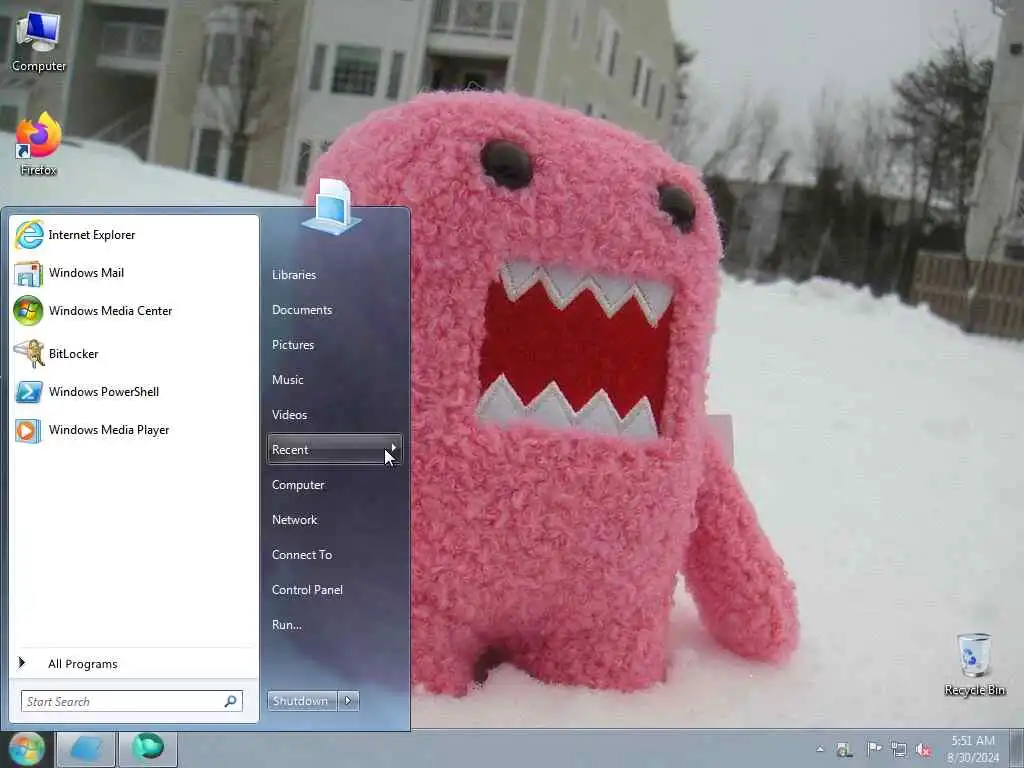Expand All Programs list
The height and width of the screenshot is (768, 1024).
pyautogui.click(x=134, y=664)
